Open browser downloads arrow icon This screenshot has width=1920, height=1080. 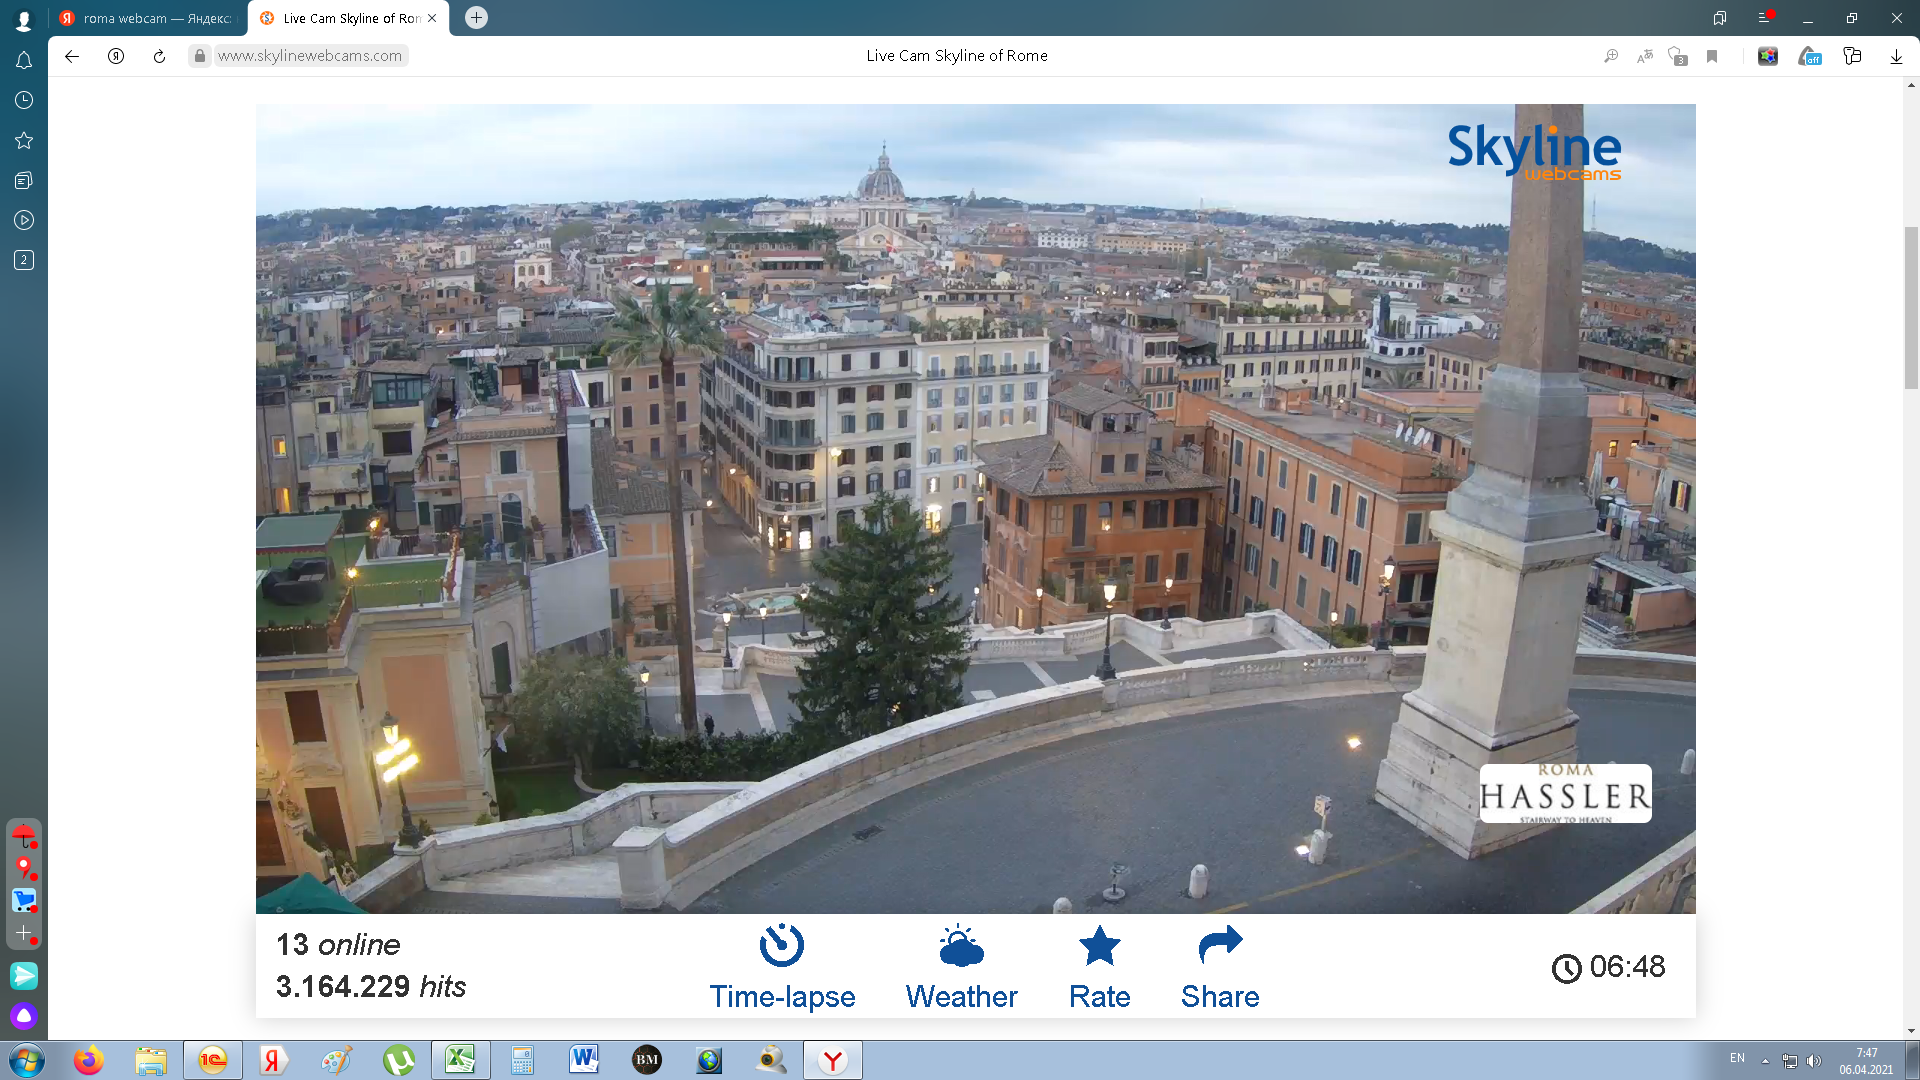pos(1896,56)
